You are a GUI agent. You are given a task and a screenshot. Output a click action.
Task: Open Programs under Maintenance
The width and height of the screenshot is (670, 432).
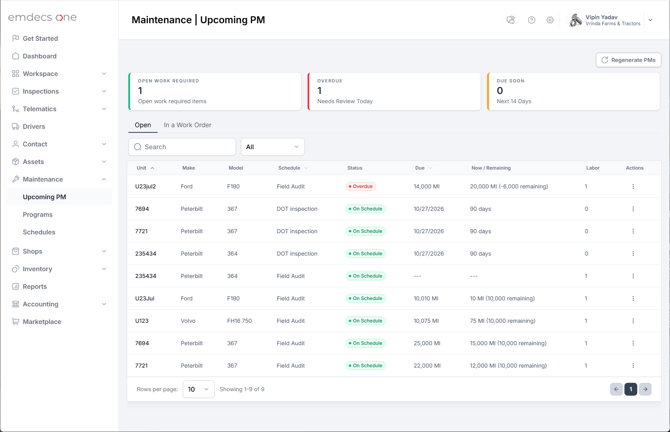pyautogui.click(x=38, y=215)
